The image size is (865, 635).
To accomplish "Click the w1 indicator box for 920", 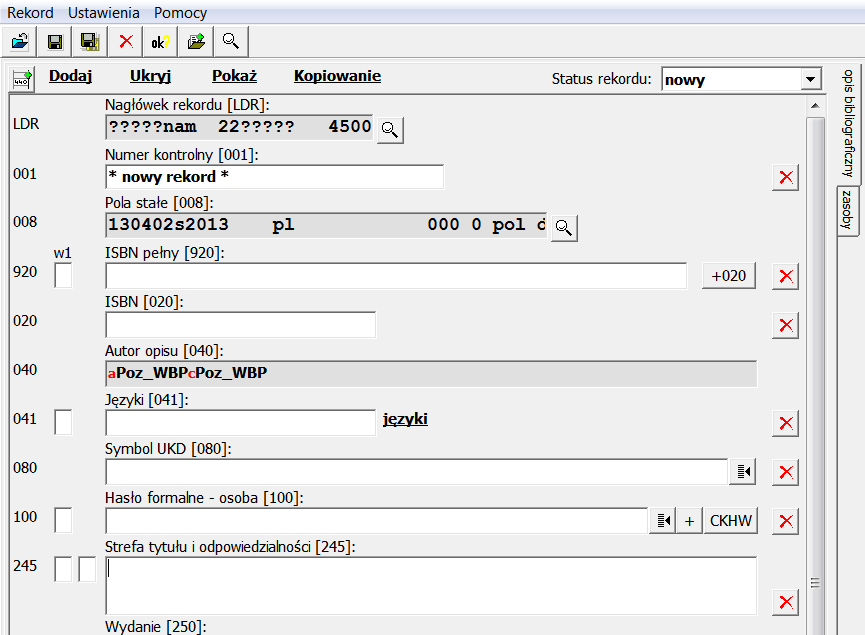I will 63,275.
